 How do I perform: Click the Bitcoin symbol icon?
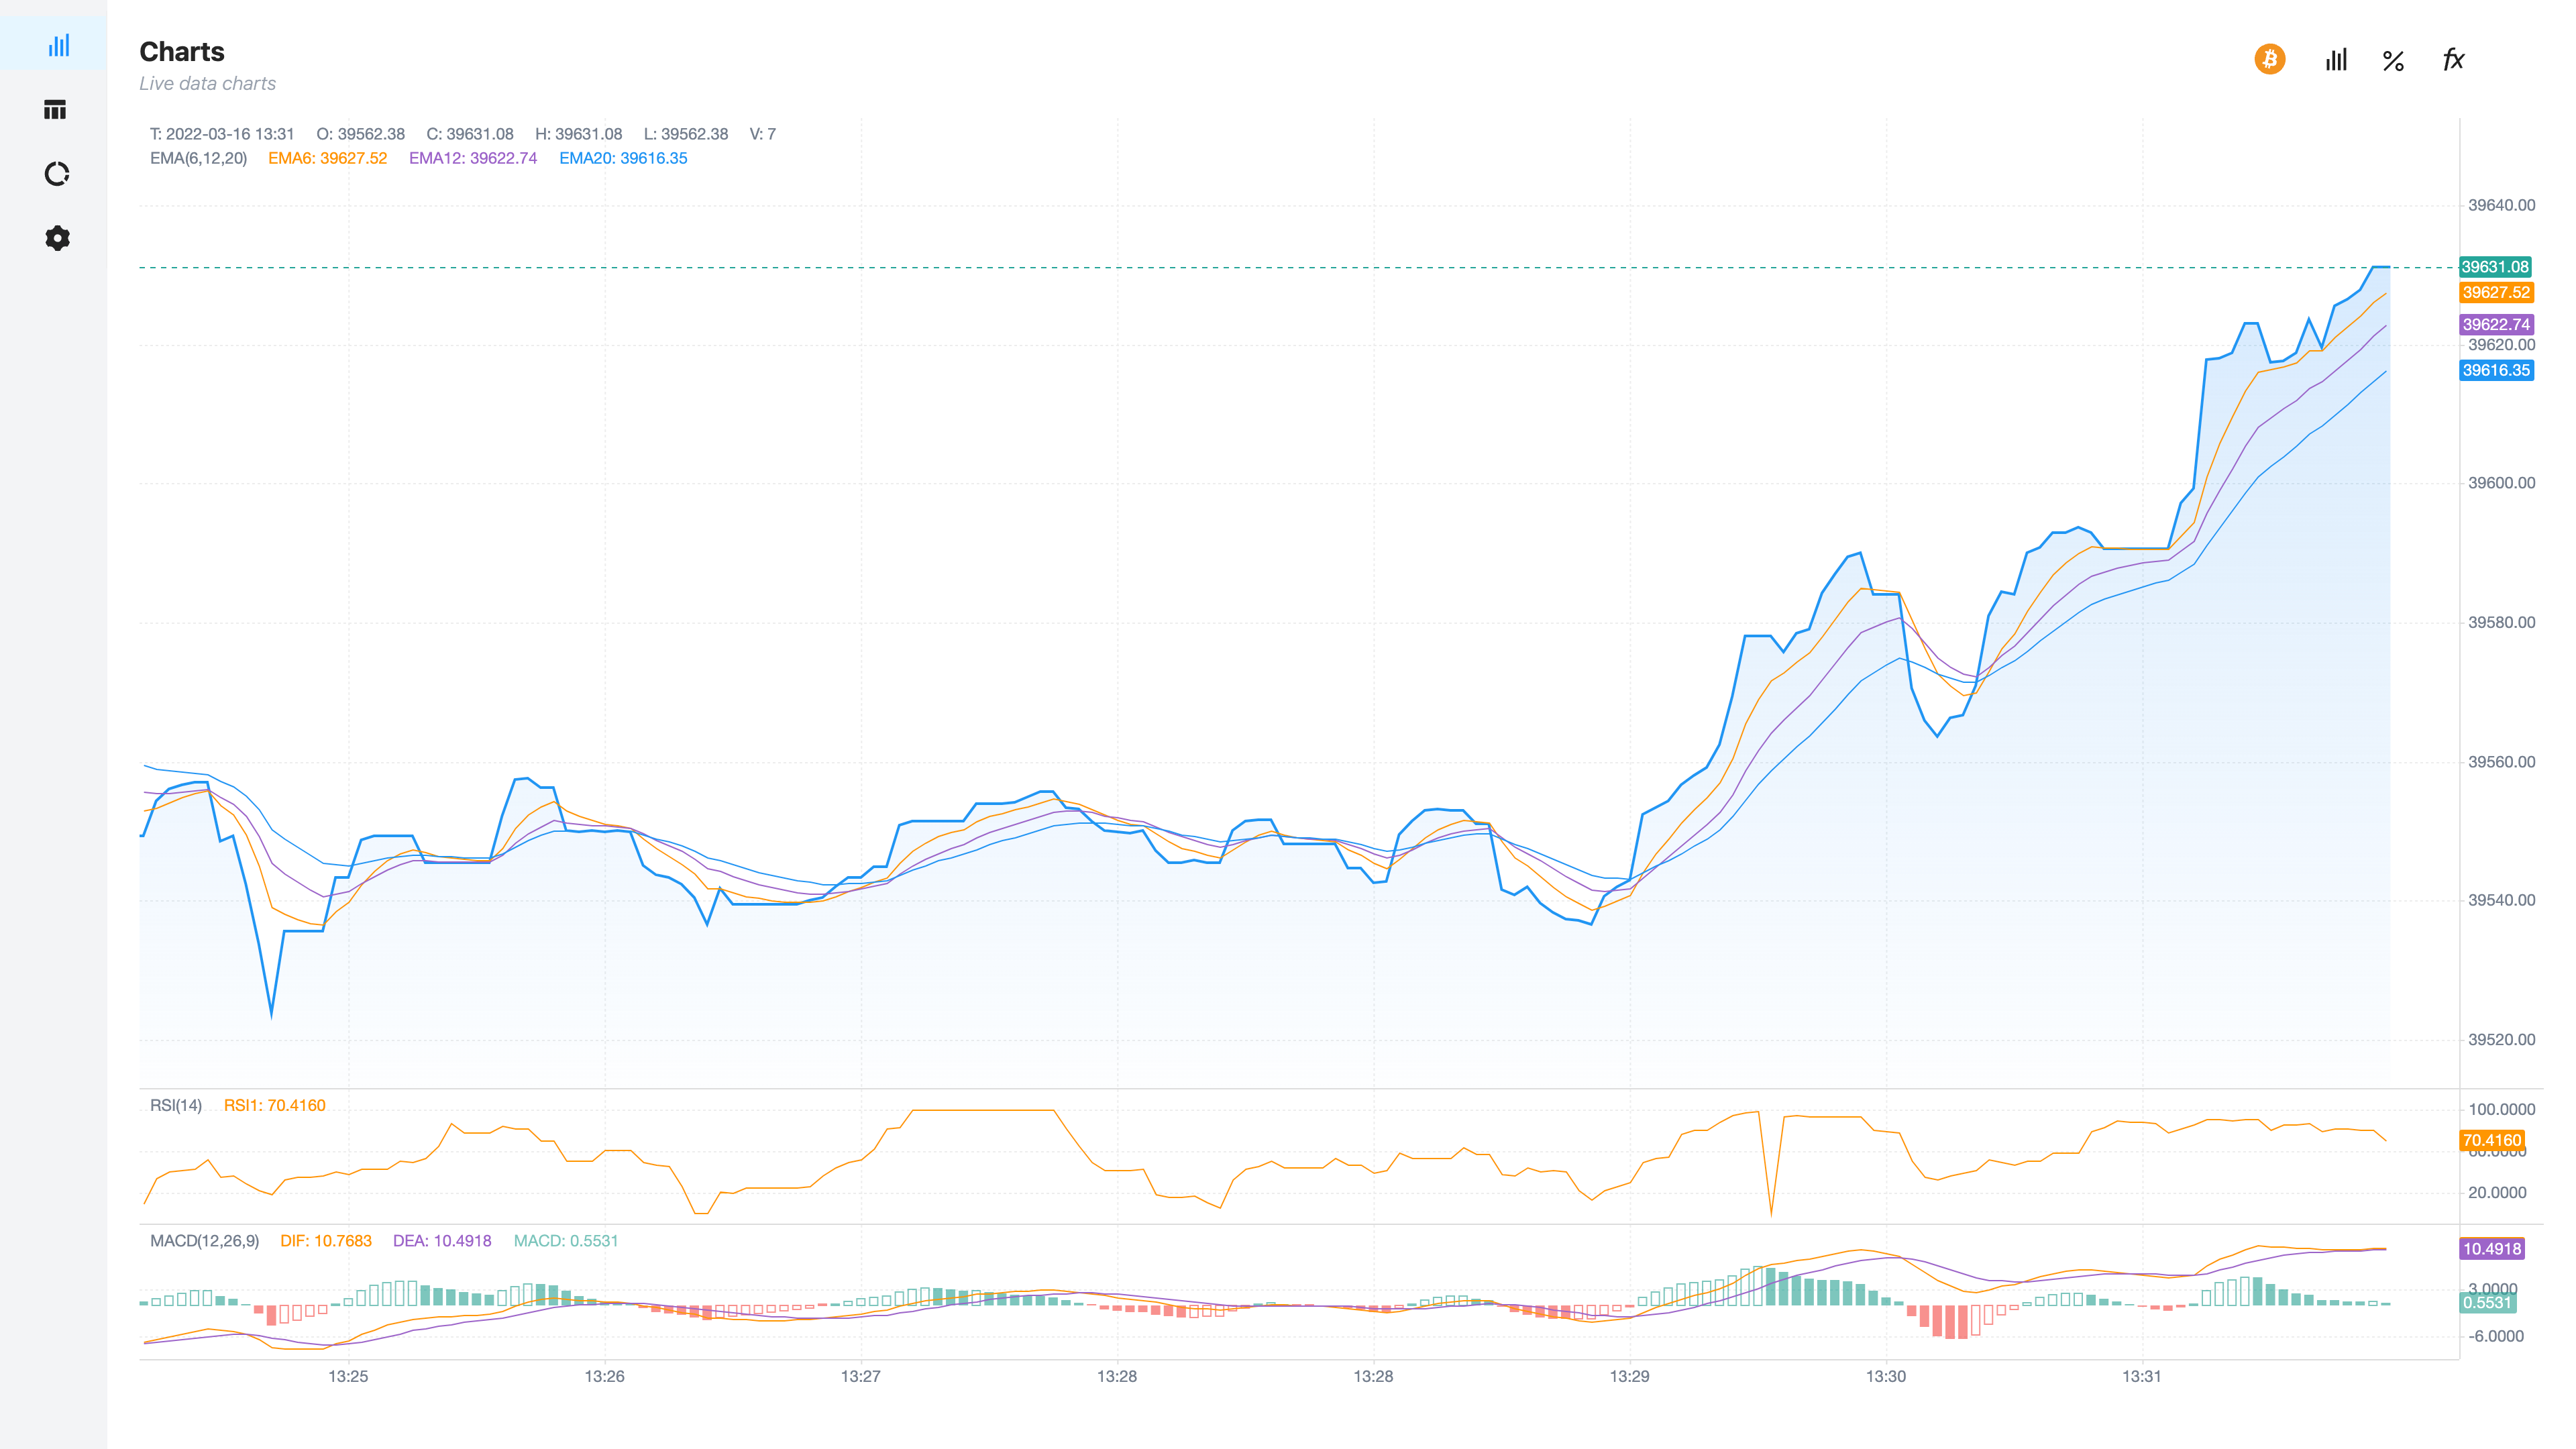coord(2269,60)
